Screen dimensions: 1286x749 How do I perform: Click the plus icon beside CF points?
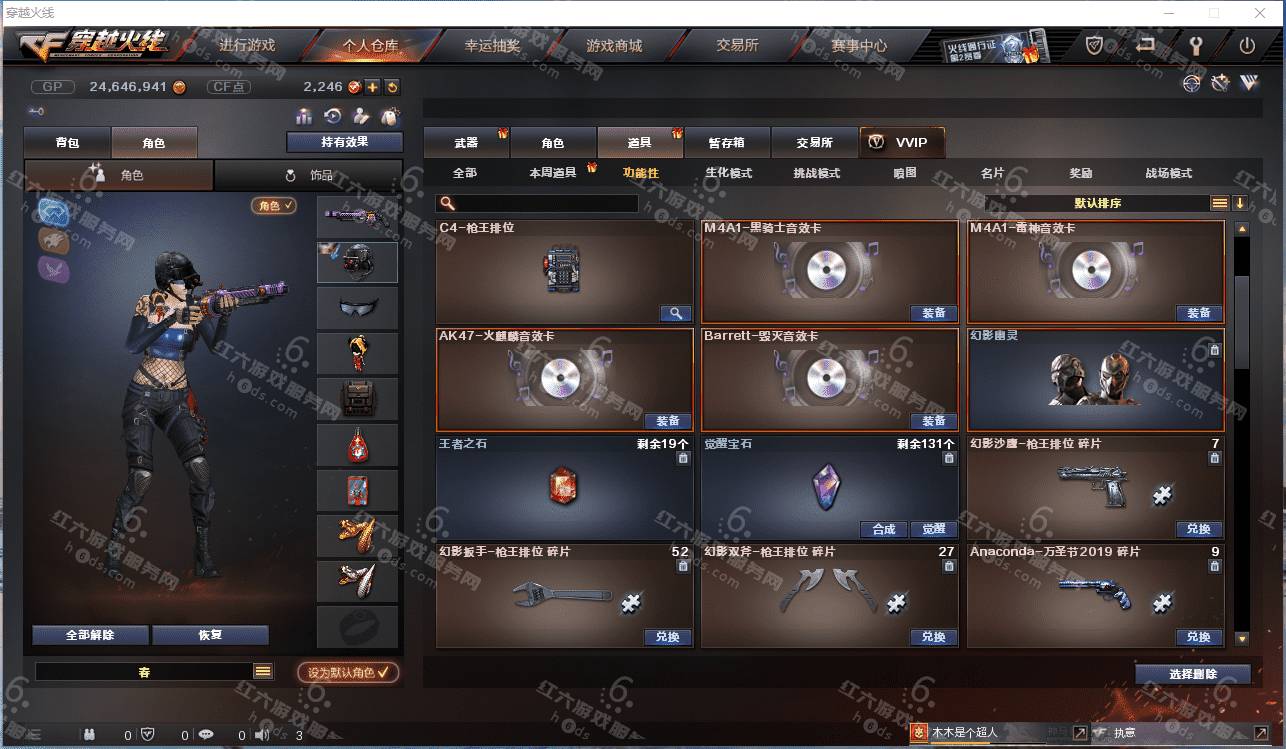click(372, 87)
